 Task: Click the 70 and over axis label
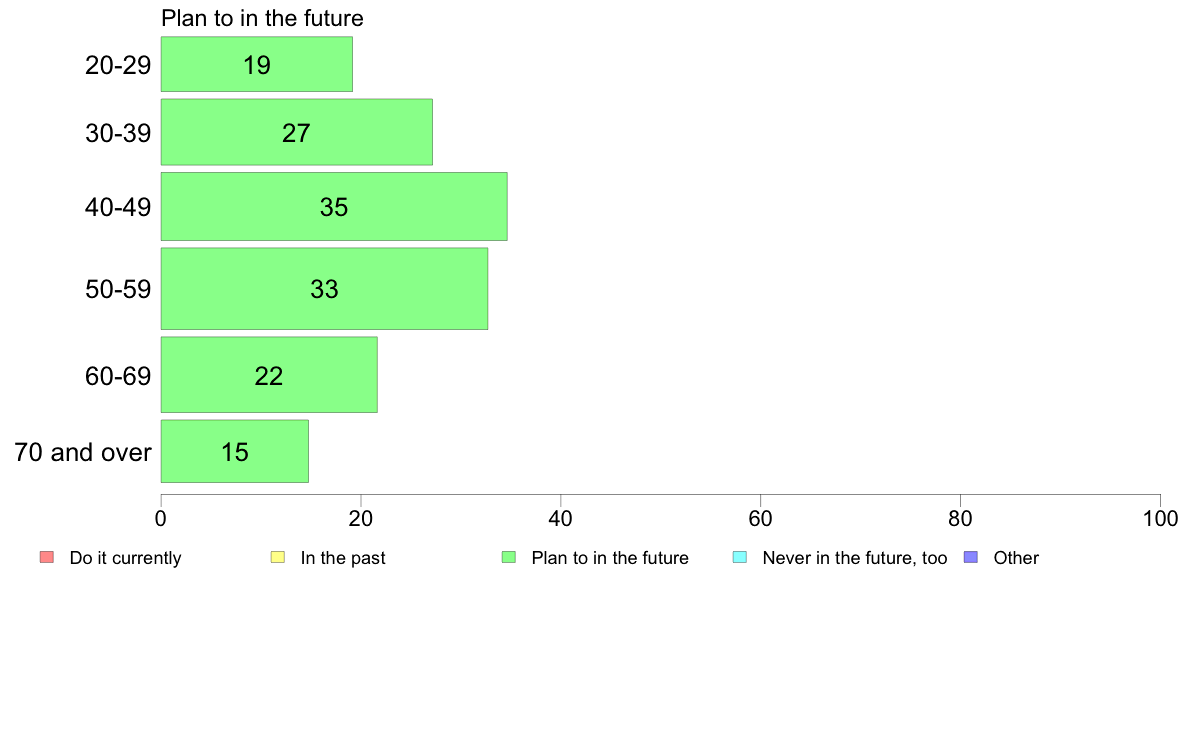pyautogui.click(x=83, y=453)
